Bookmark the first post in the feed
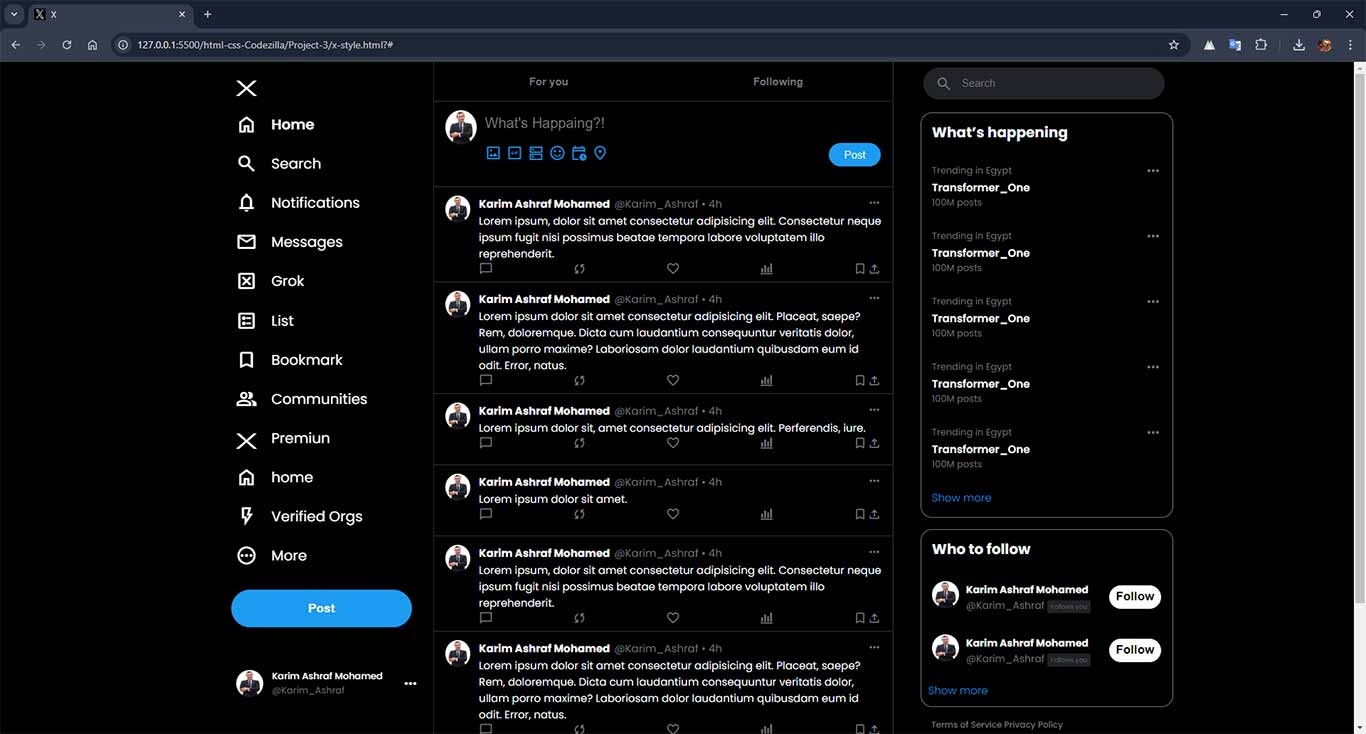1366x734 pixels. [x=859, y=269]
